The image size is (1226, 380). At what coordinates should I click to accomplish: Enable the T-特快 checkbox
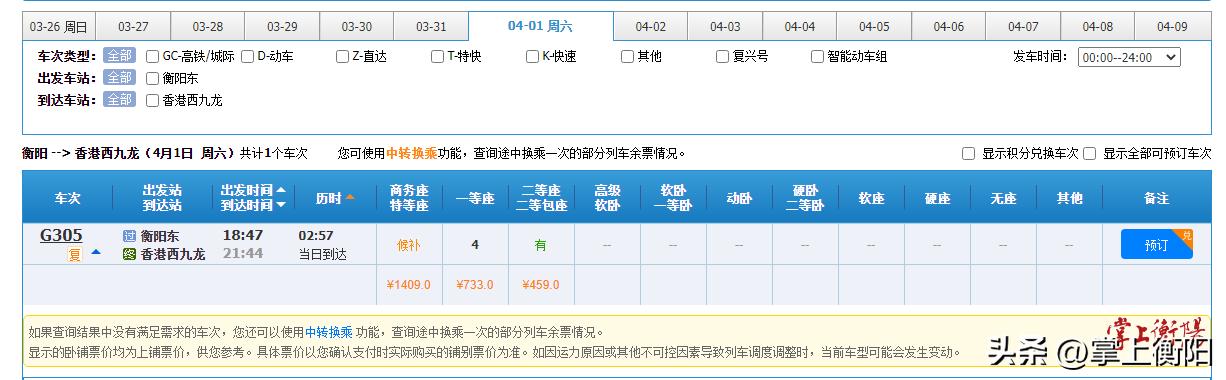(x=438, y=57)
